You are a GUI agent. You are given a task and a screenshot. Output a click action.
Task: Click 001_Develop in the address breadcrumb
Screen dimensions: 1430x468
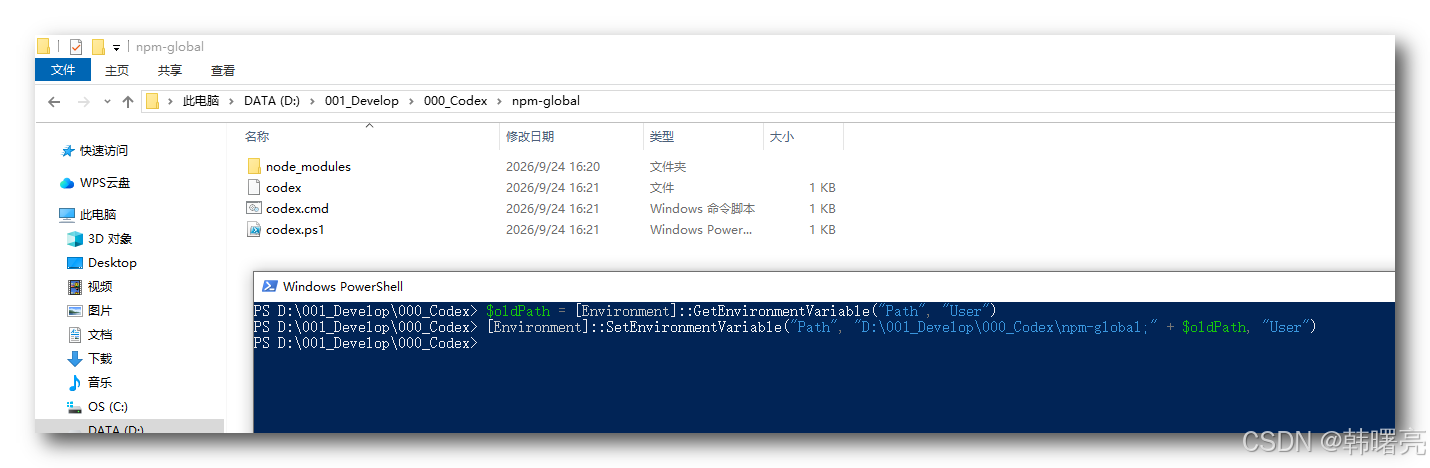click(362, 101)
